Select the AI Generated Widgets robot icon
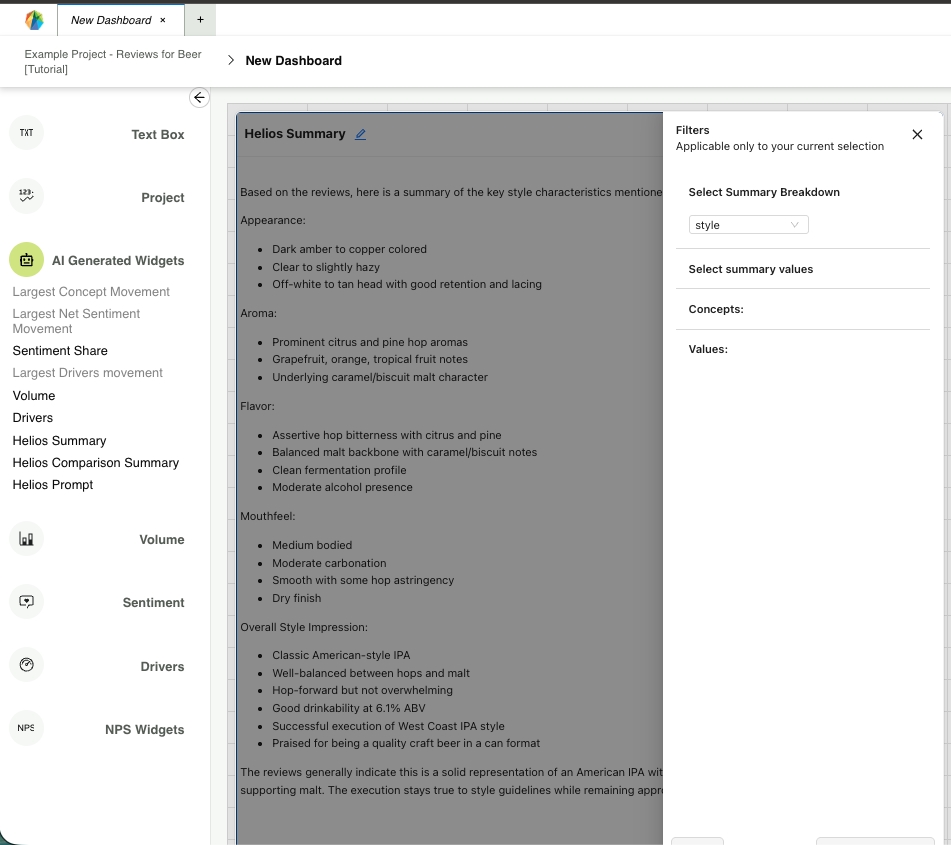The height and width of the screenshot is (845, 951). [27, 260]
